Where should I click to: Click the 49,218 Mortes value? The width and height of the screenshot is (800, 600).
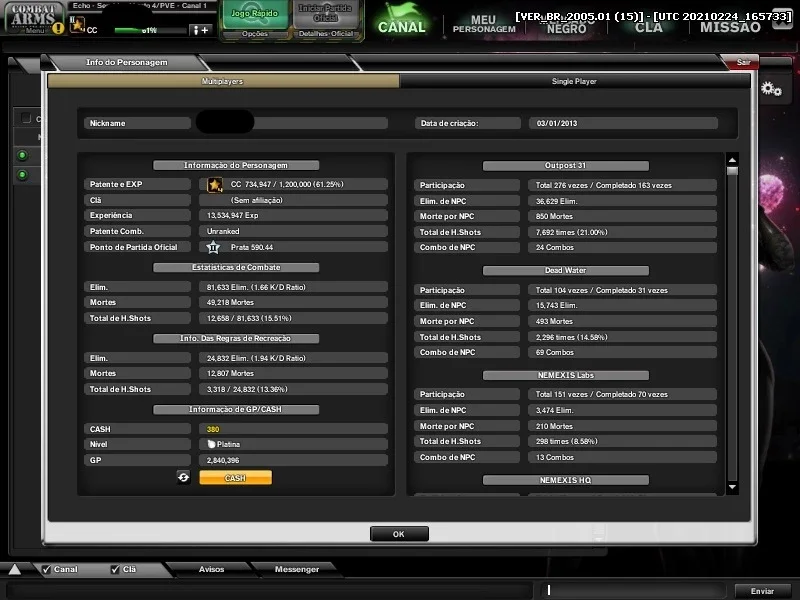[x=293, y=303]
